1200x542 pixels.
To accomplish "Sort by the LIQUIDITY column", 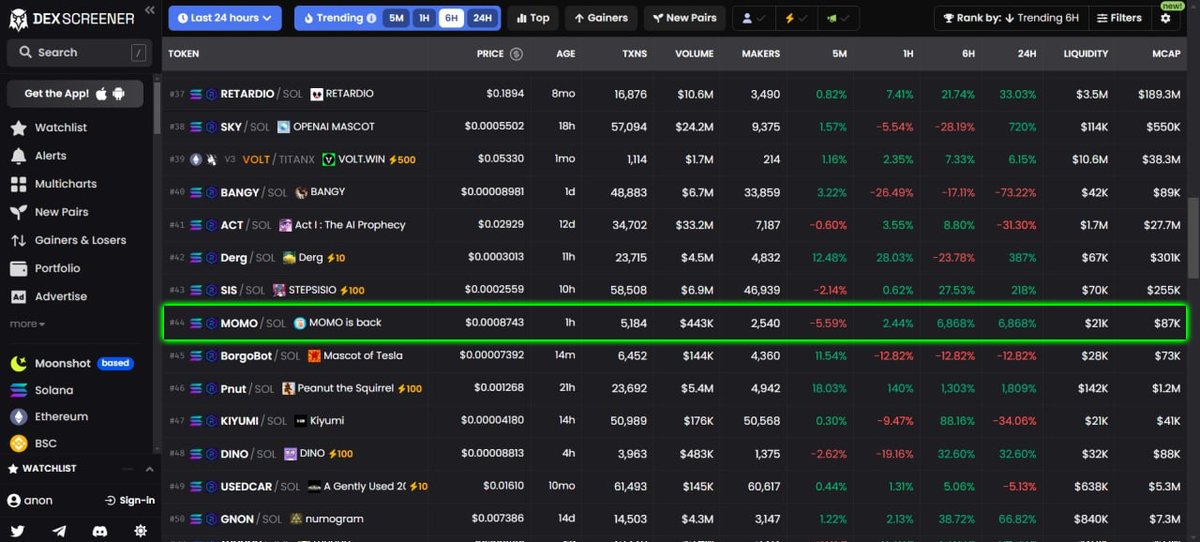I will pyautogui.click(x=1085, y=54).
